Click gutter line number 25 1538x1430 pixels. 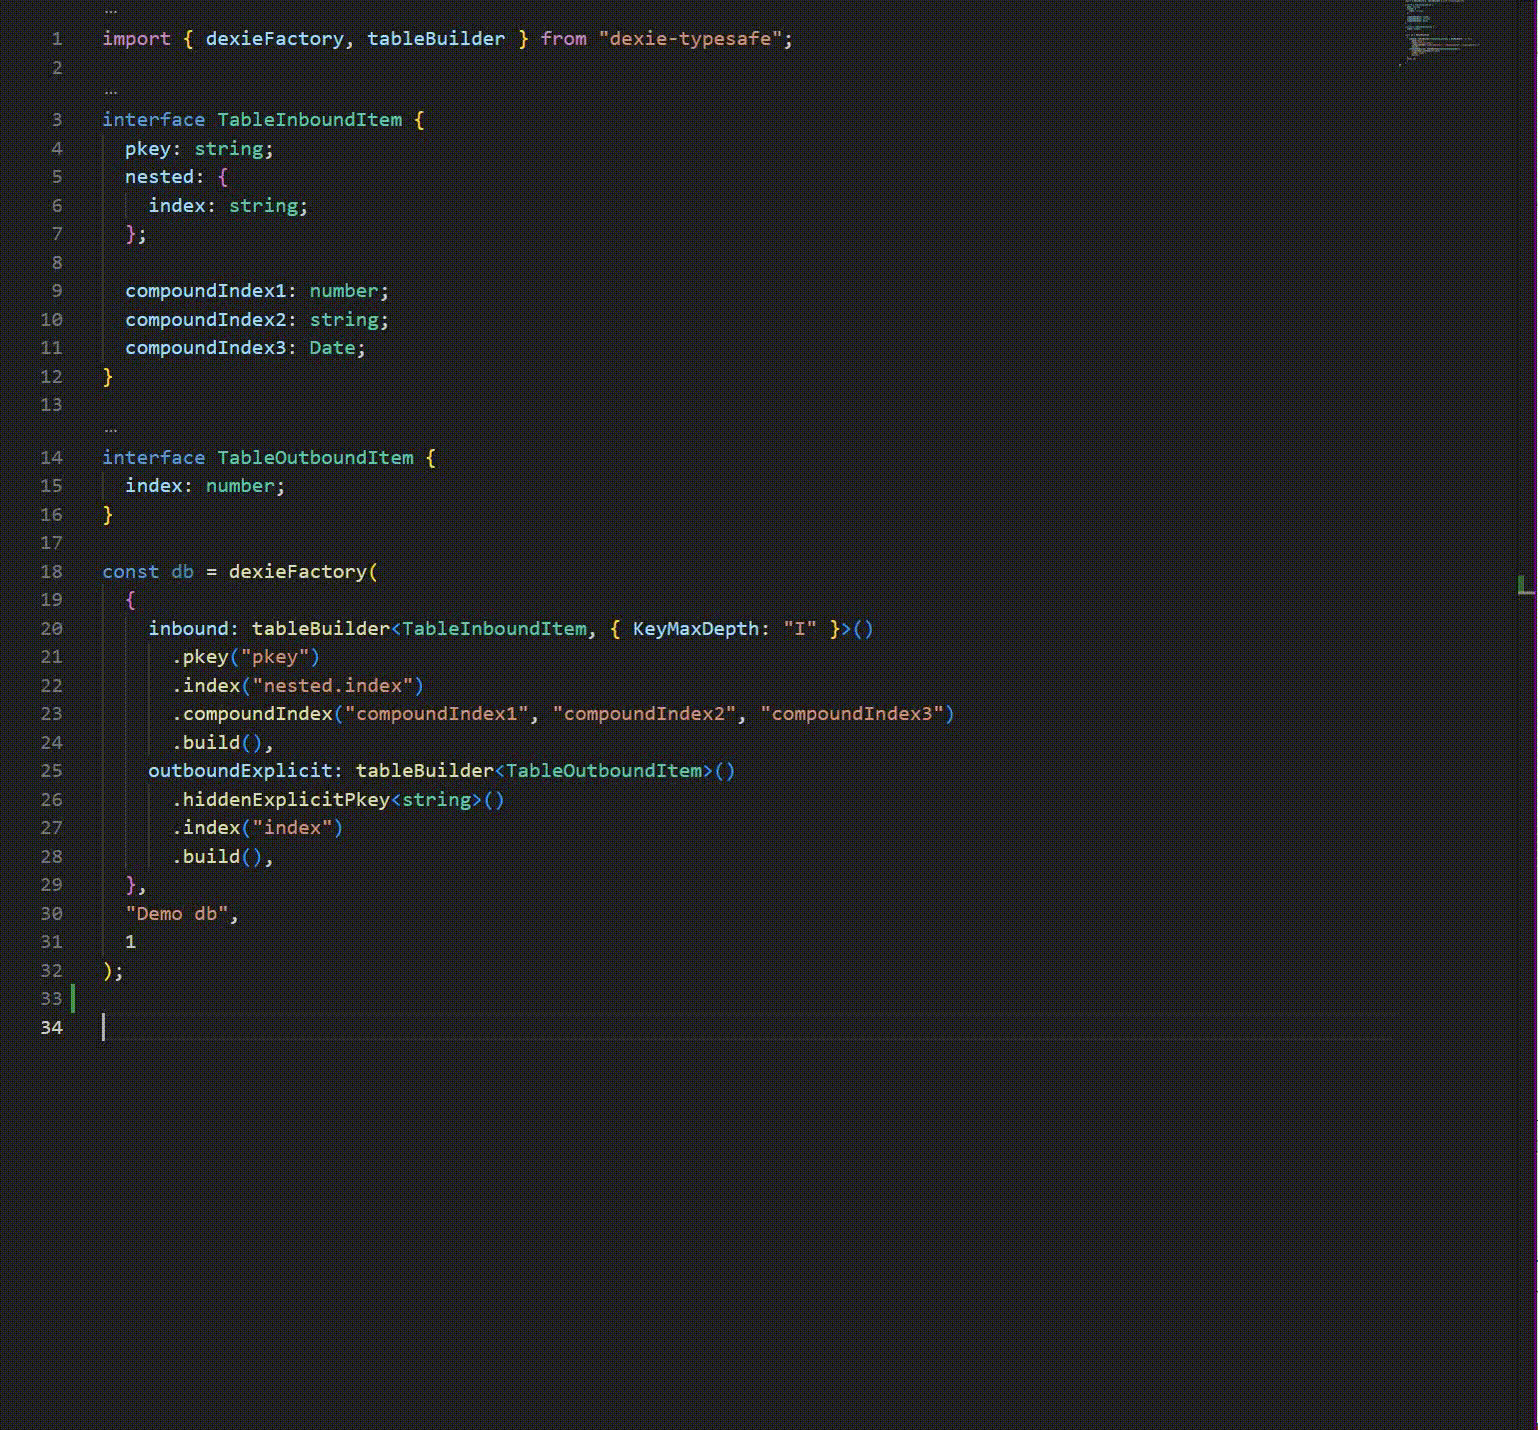click(51, 771)
